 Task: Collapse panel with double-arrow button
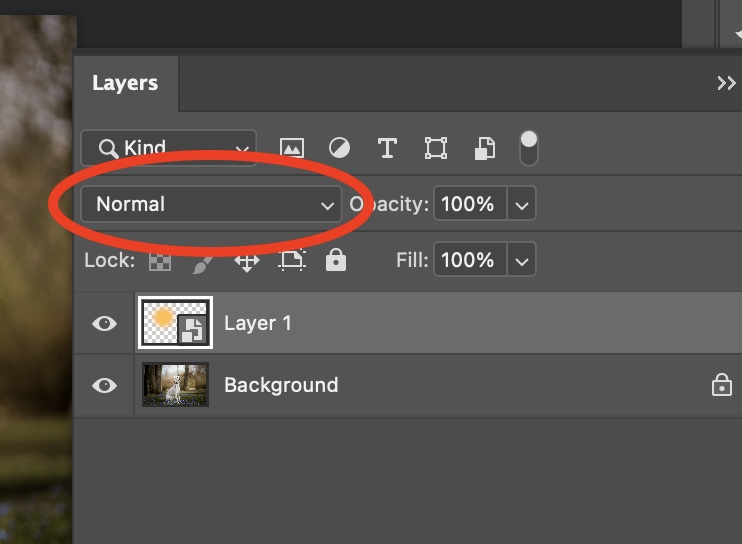[726, 83]
